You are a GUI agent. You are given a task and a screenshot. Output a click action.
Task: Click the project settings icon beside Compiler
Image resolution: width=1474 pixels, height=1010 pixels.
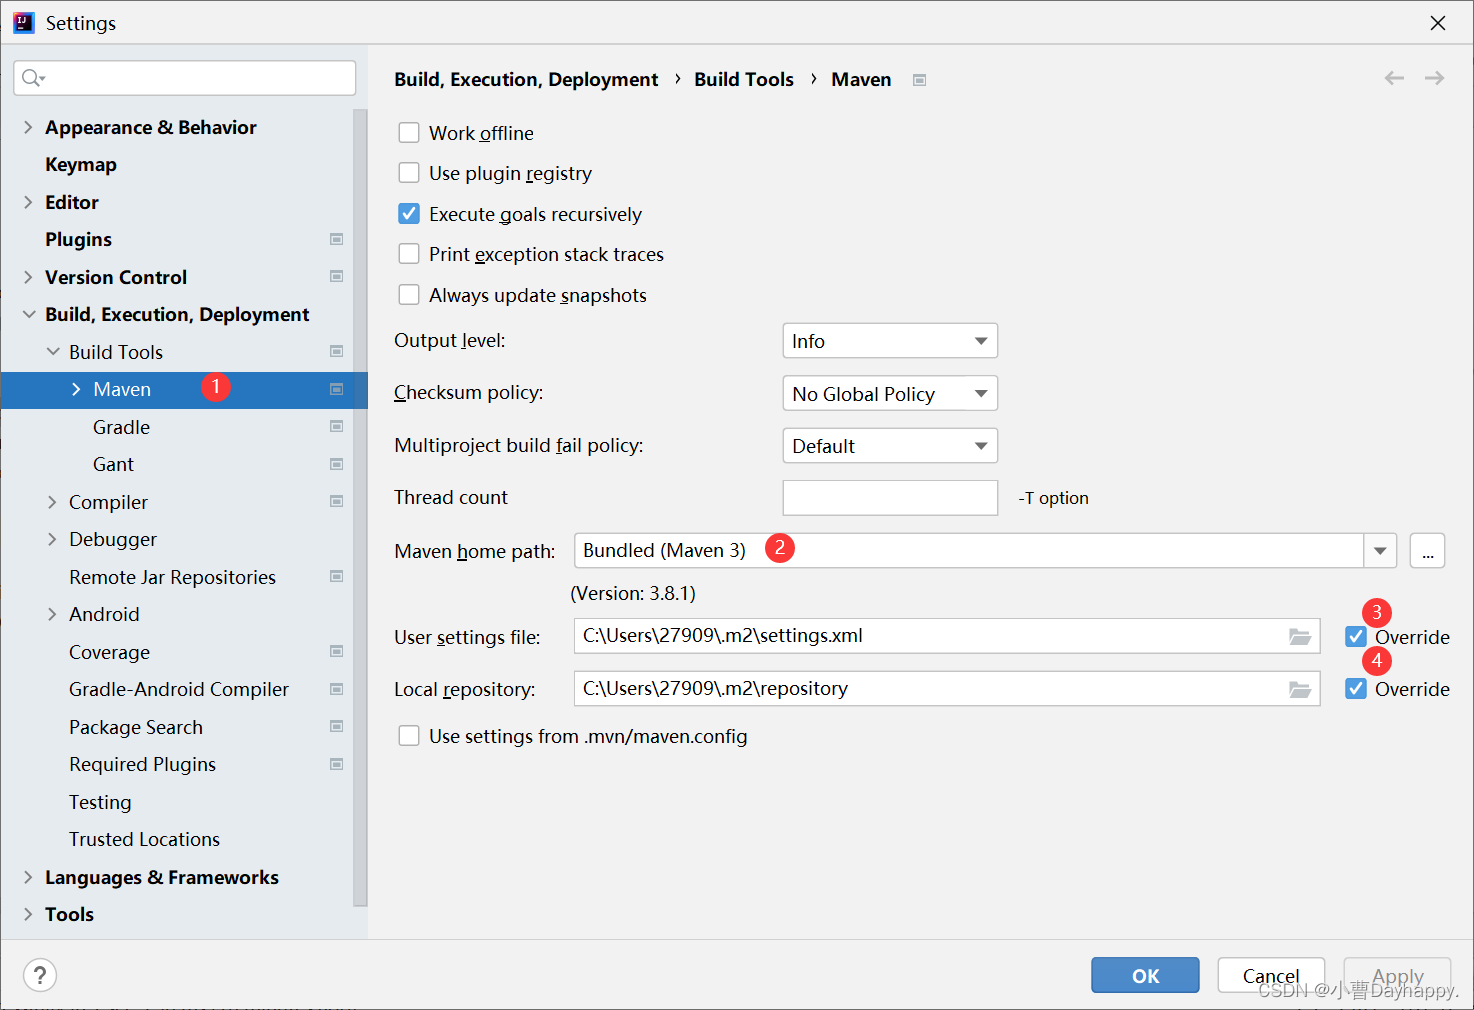point(337,501)
